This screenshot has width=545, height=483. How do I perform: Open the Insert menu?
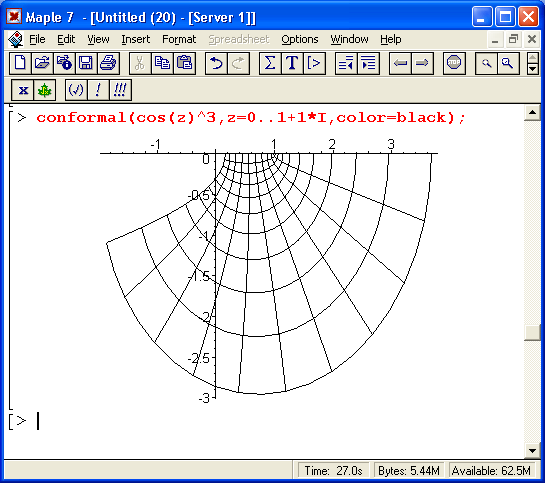click(136, 39)
